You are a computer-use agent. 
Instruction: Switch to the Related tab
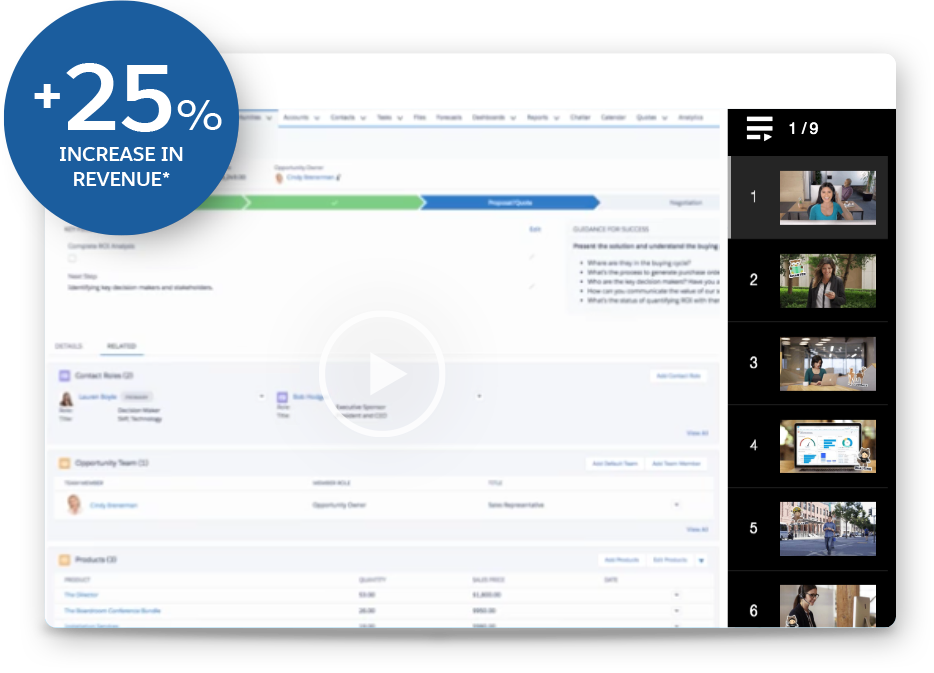[122, 346]
